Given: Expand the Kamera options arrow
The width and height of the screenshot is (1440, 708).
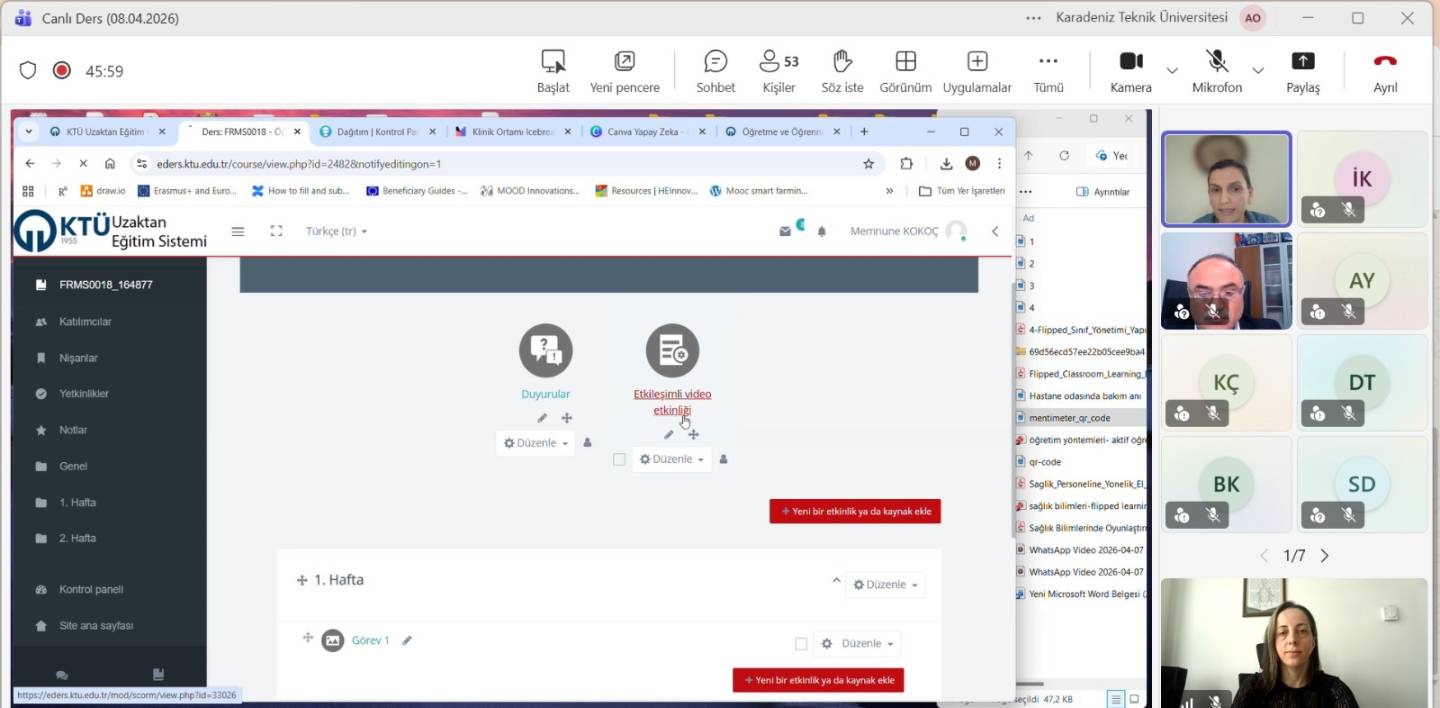Looking at the screenshot, I should click(x=1172, y=71).
